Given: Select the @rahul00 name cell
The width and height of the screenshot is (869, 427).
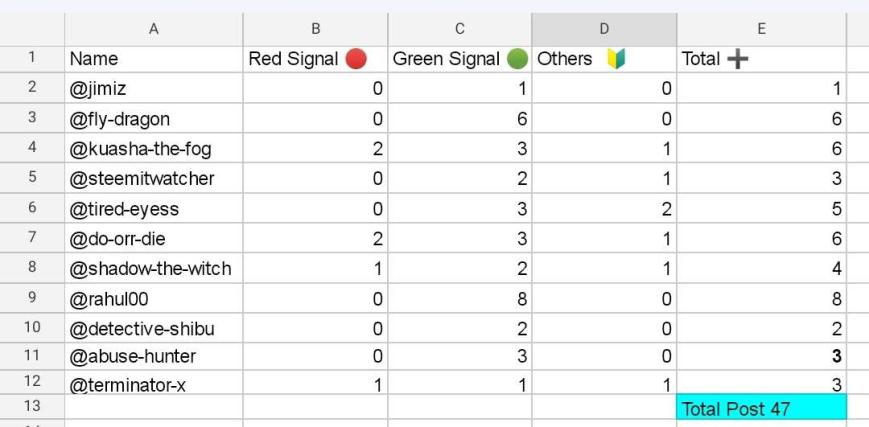Looking at the screenshot, I should coord(154,298).
